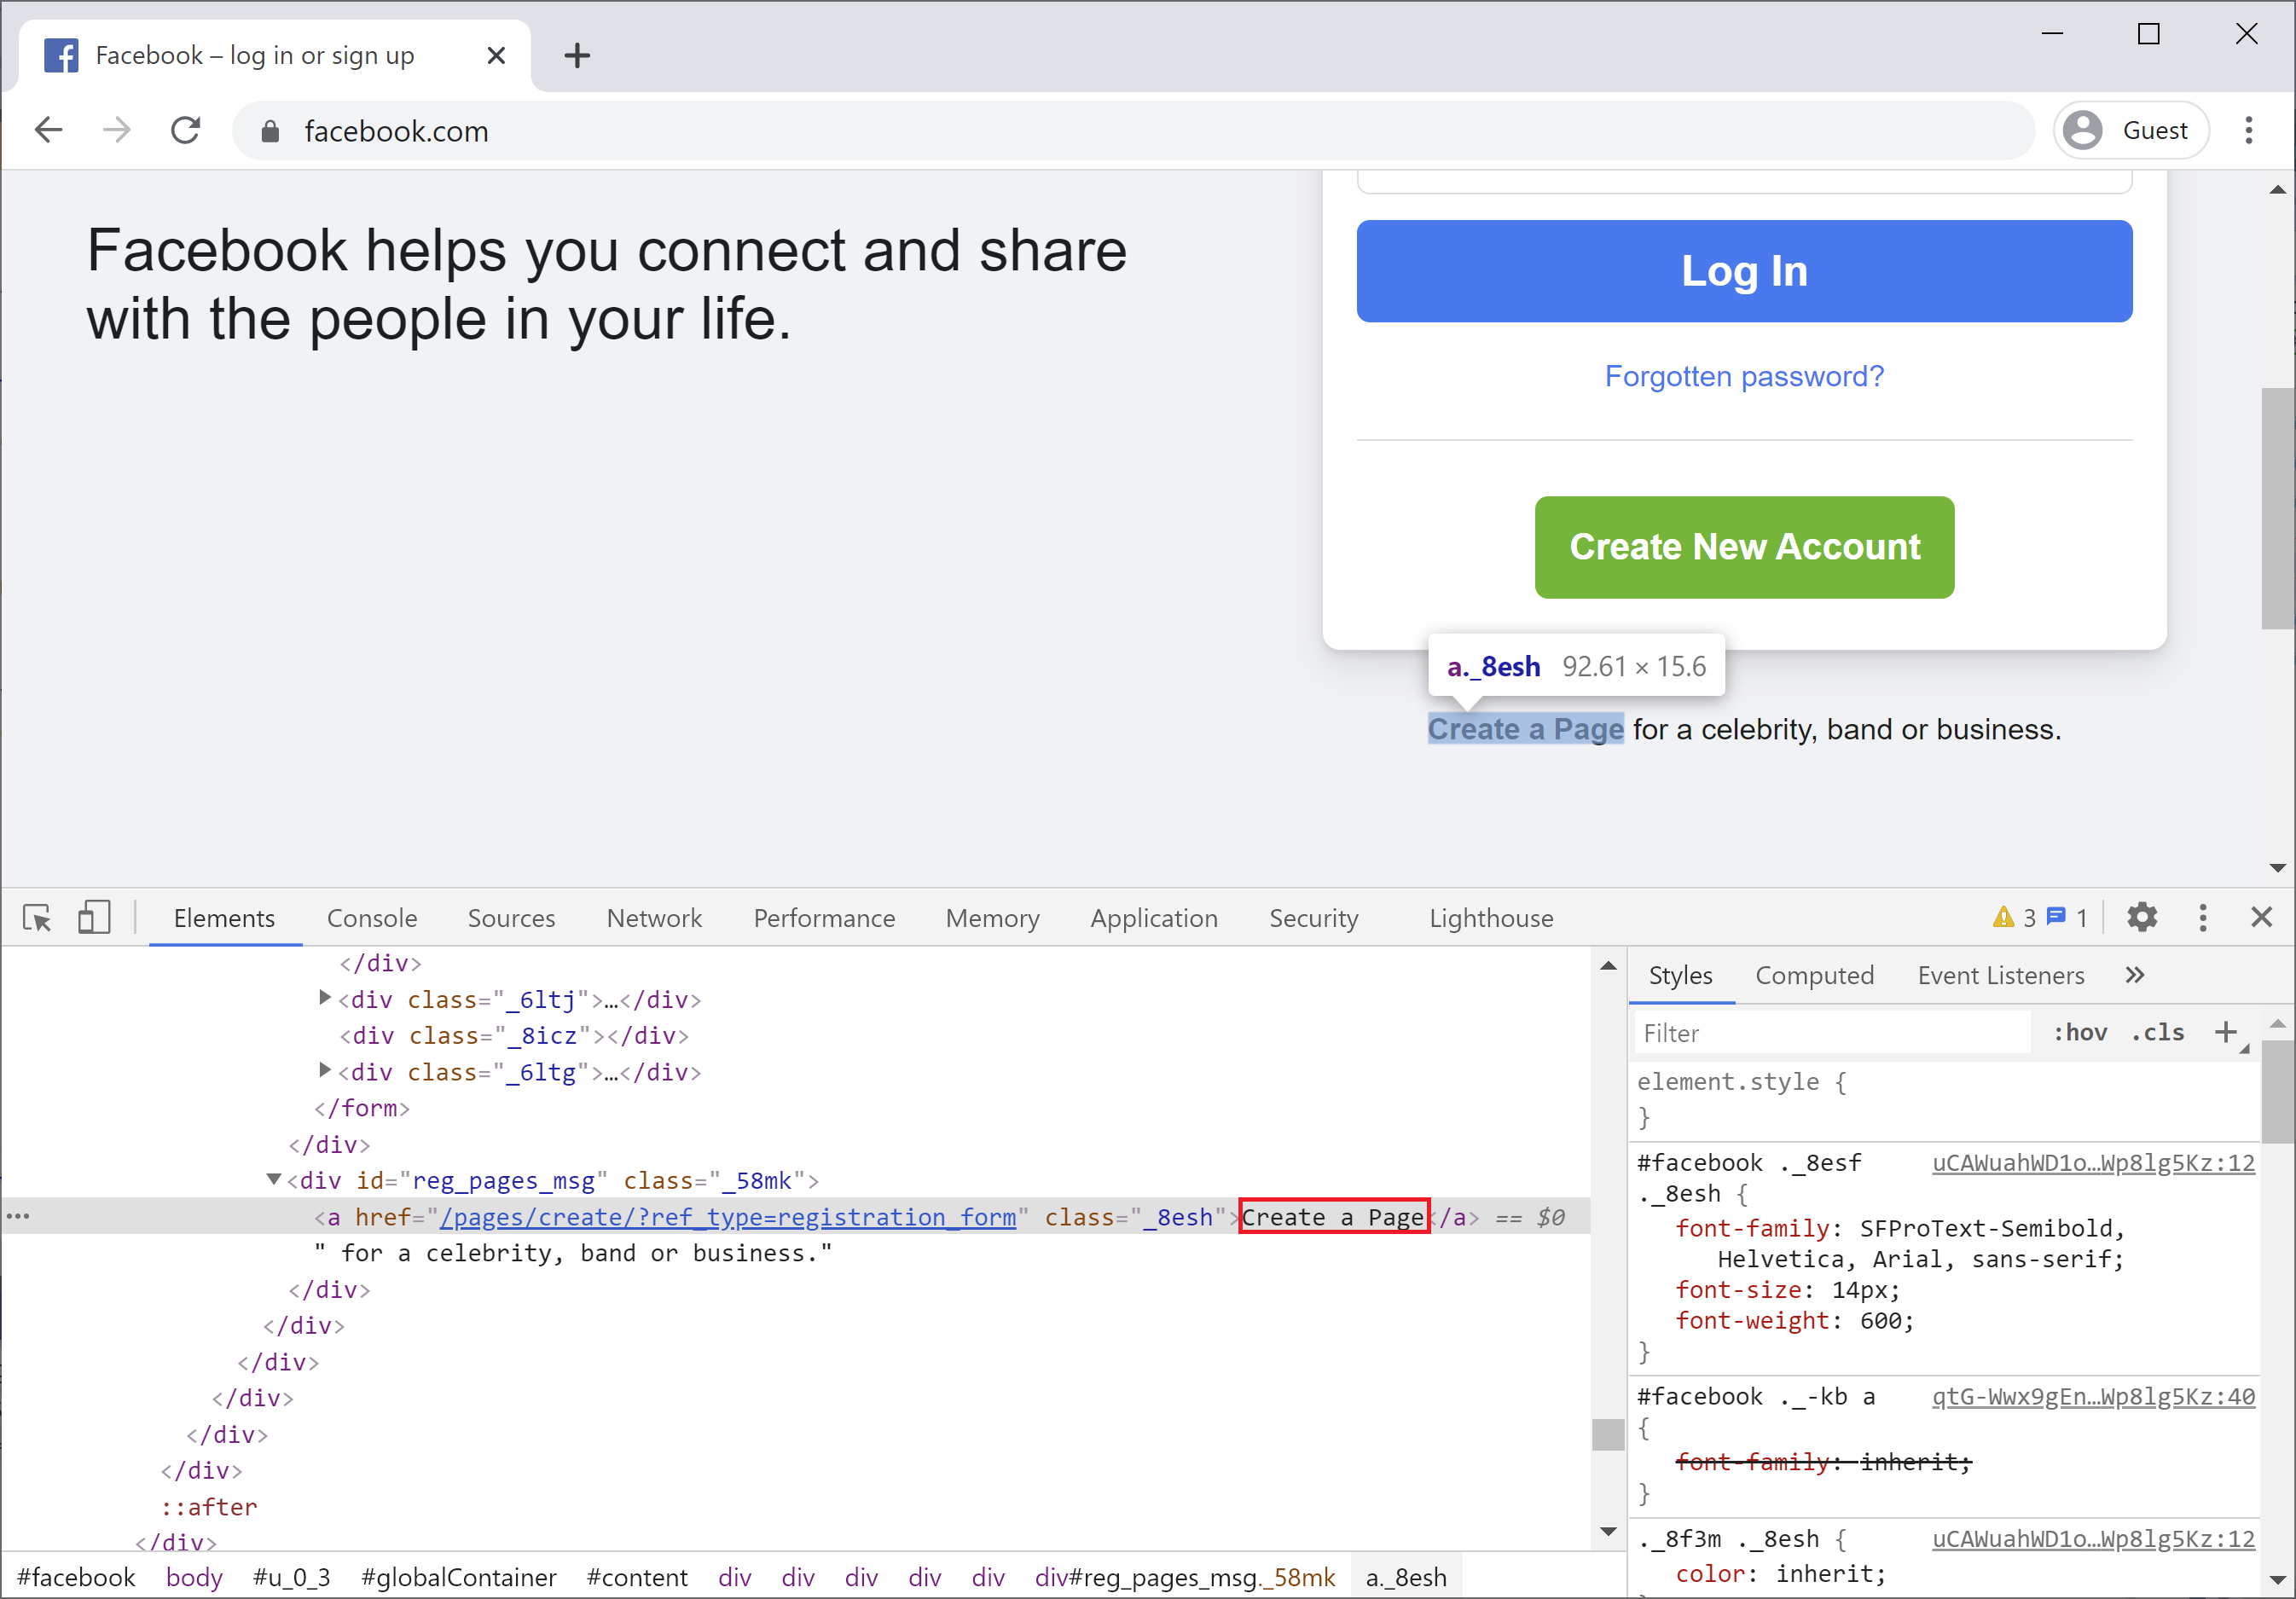Viewport: 2296px width, 1599px height.
Task: Click the Forgotten password link
Action: tap(1743, 375)
